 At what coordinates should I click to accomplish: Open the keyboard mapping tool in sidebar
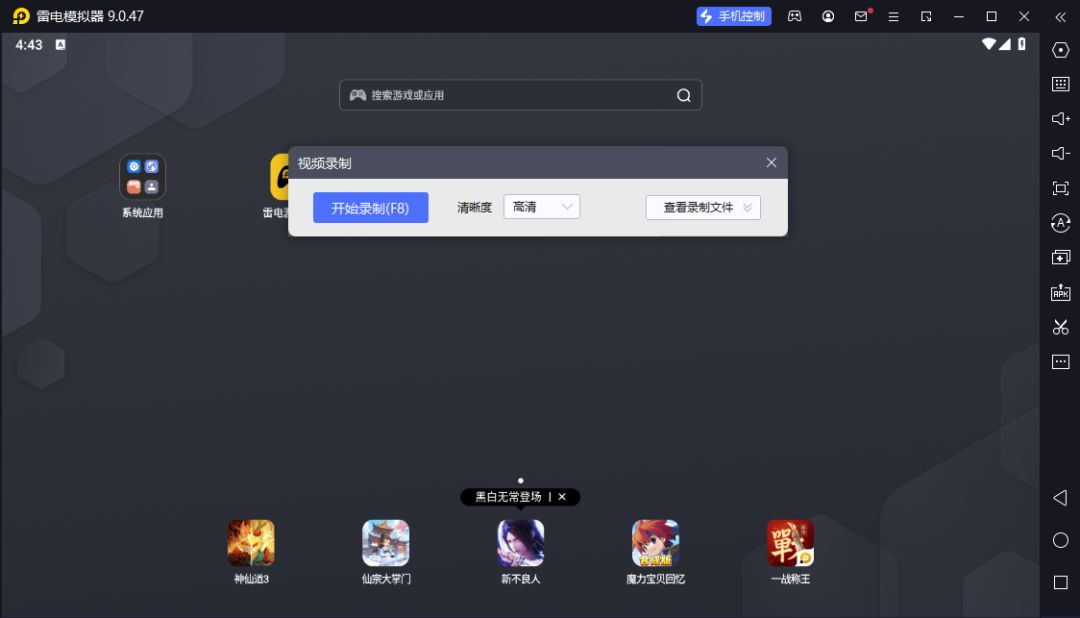[x=1060, y=84]
